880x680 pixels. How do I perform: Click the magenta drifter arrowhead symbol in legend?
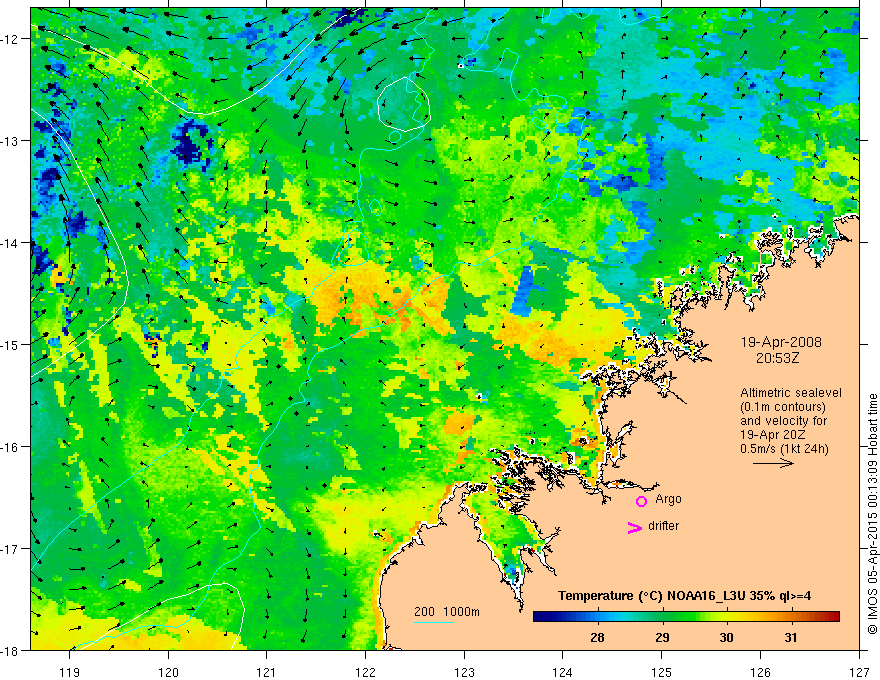(634, 527)
